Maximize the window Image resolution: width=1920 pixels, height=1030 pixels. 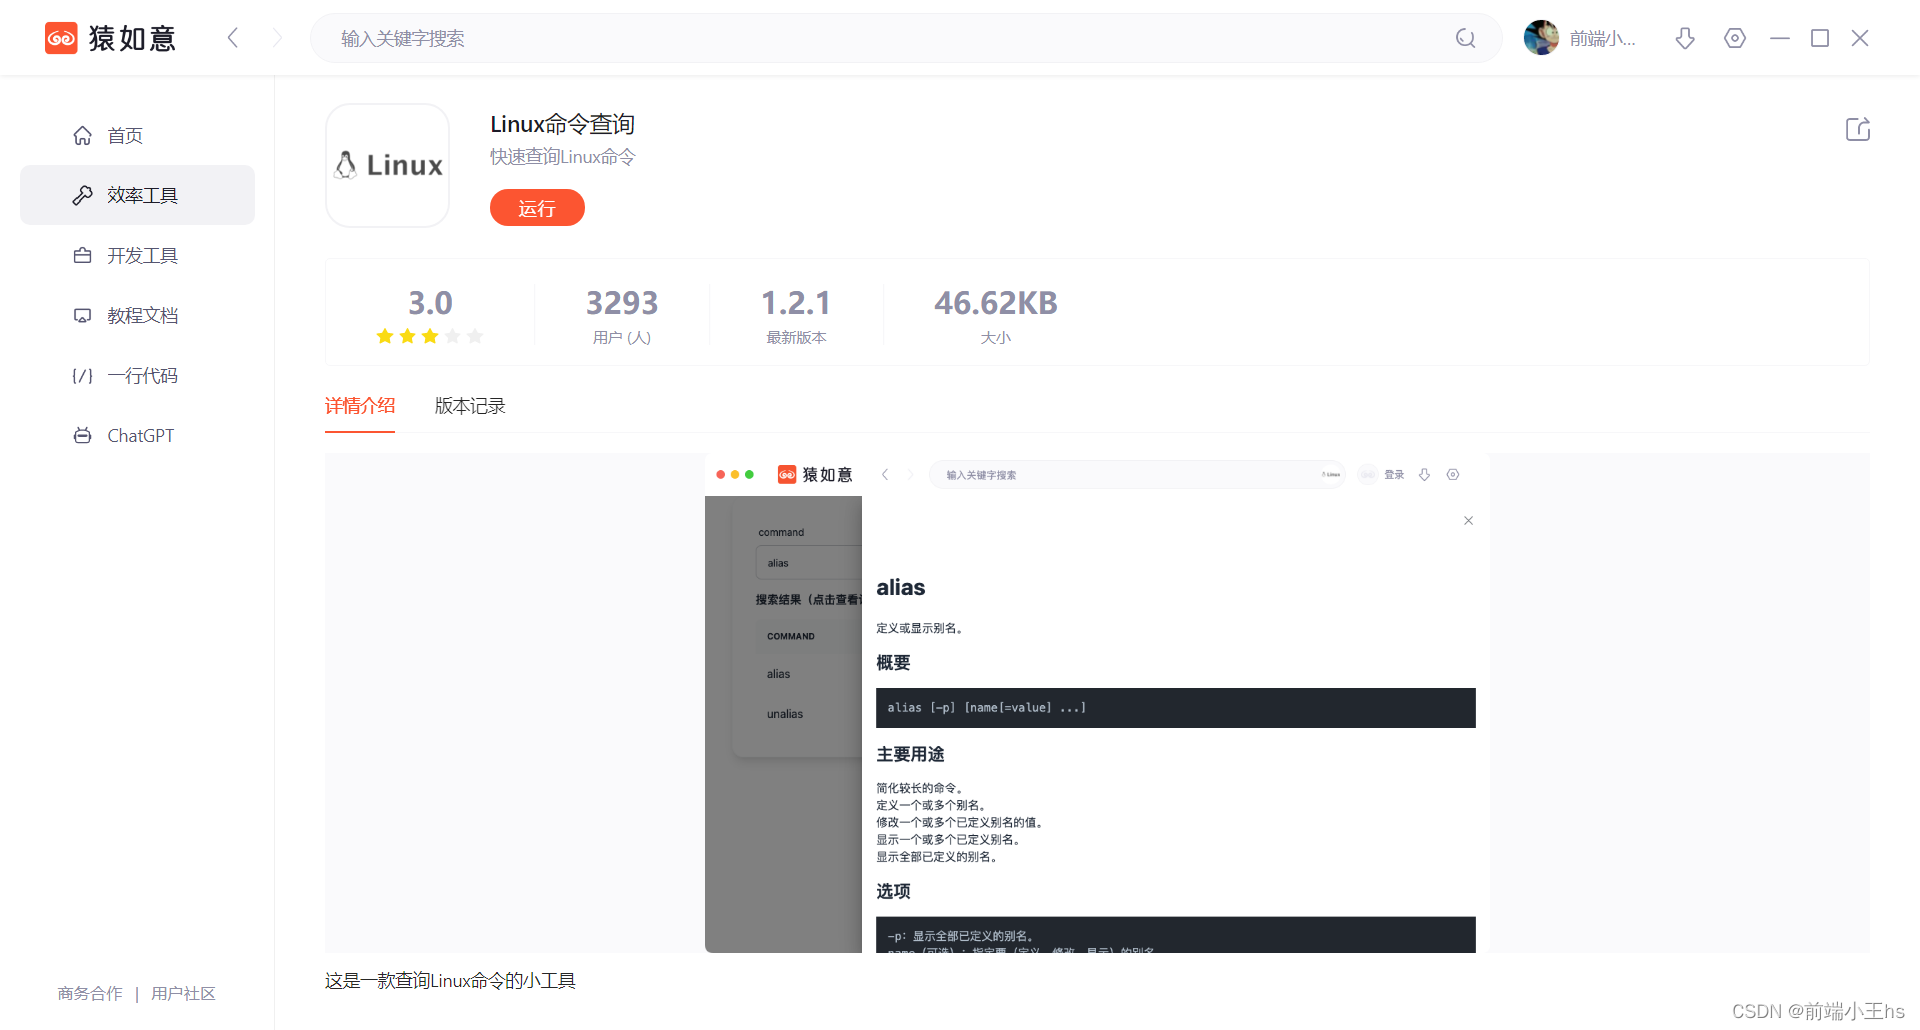point(1820,38)
